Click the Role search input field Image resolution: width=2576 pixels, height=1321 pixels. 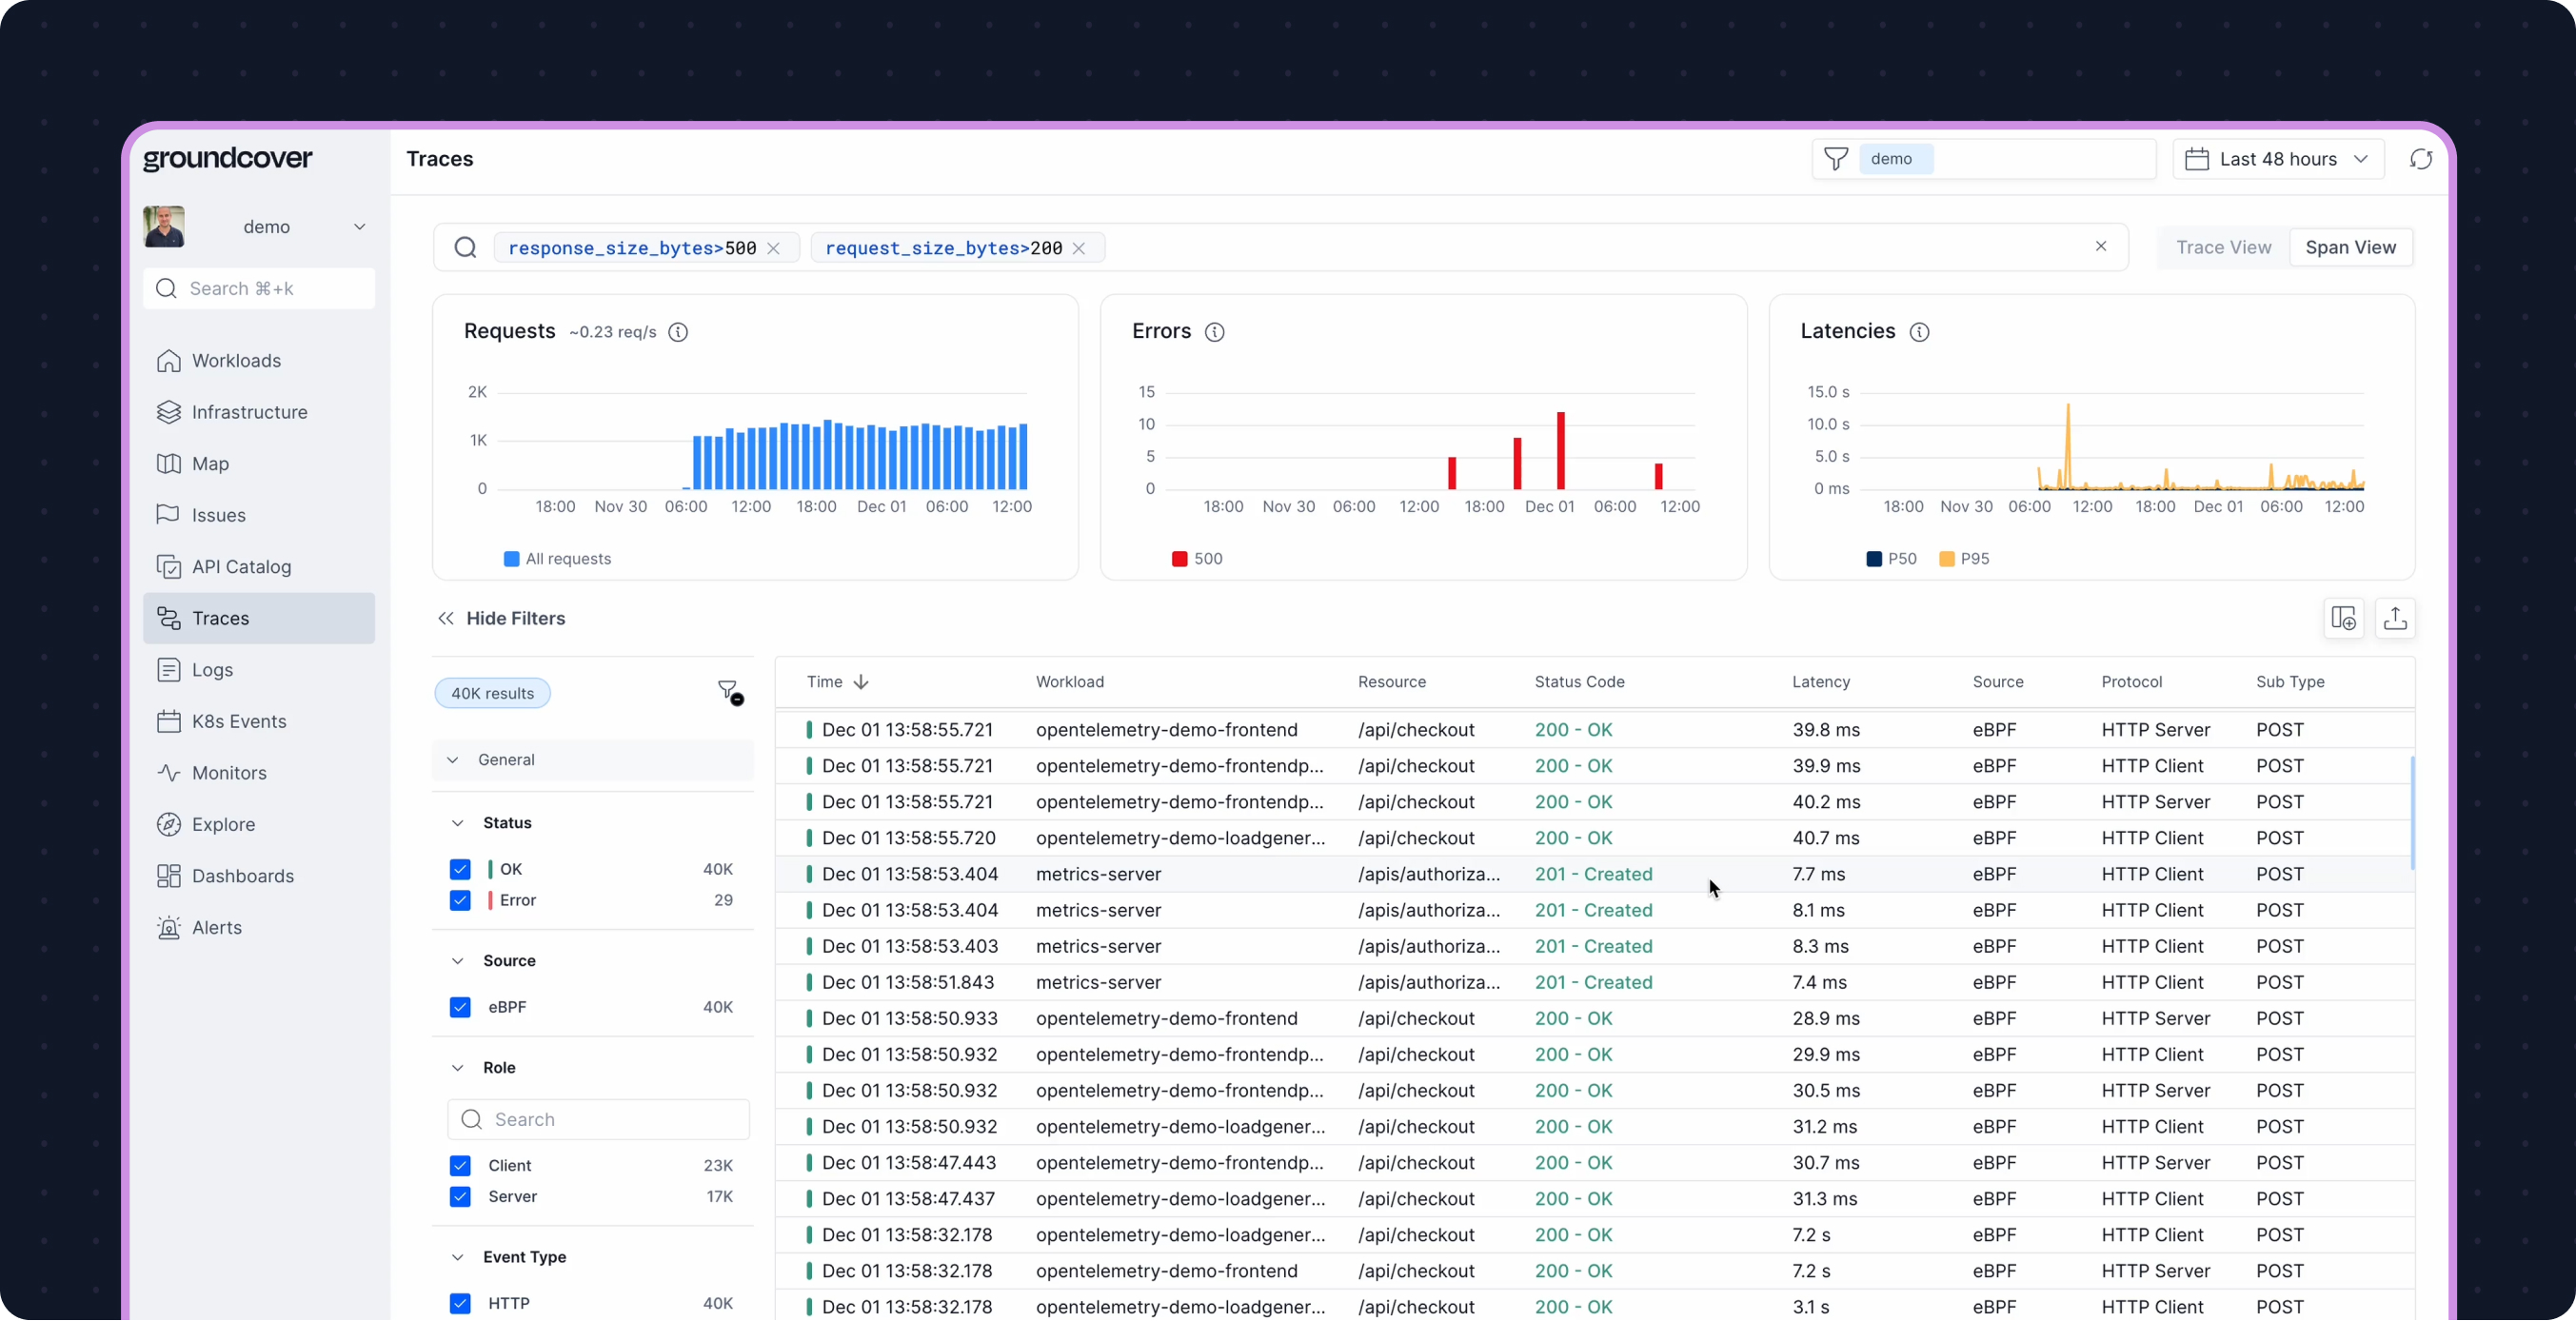[598, 1119]
